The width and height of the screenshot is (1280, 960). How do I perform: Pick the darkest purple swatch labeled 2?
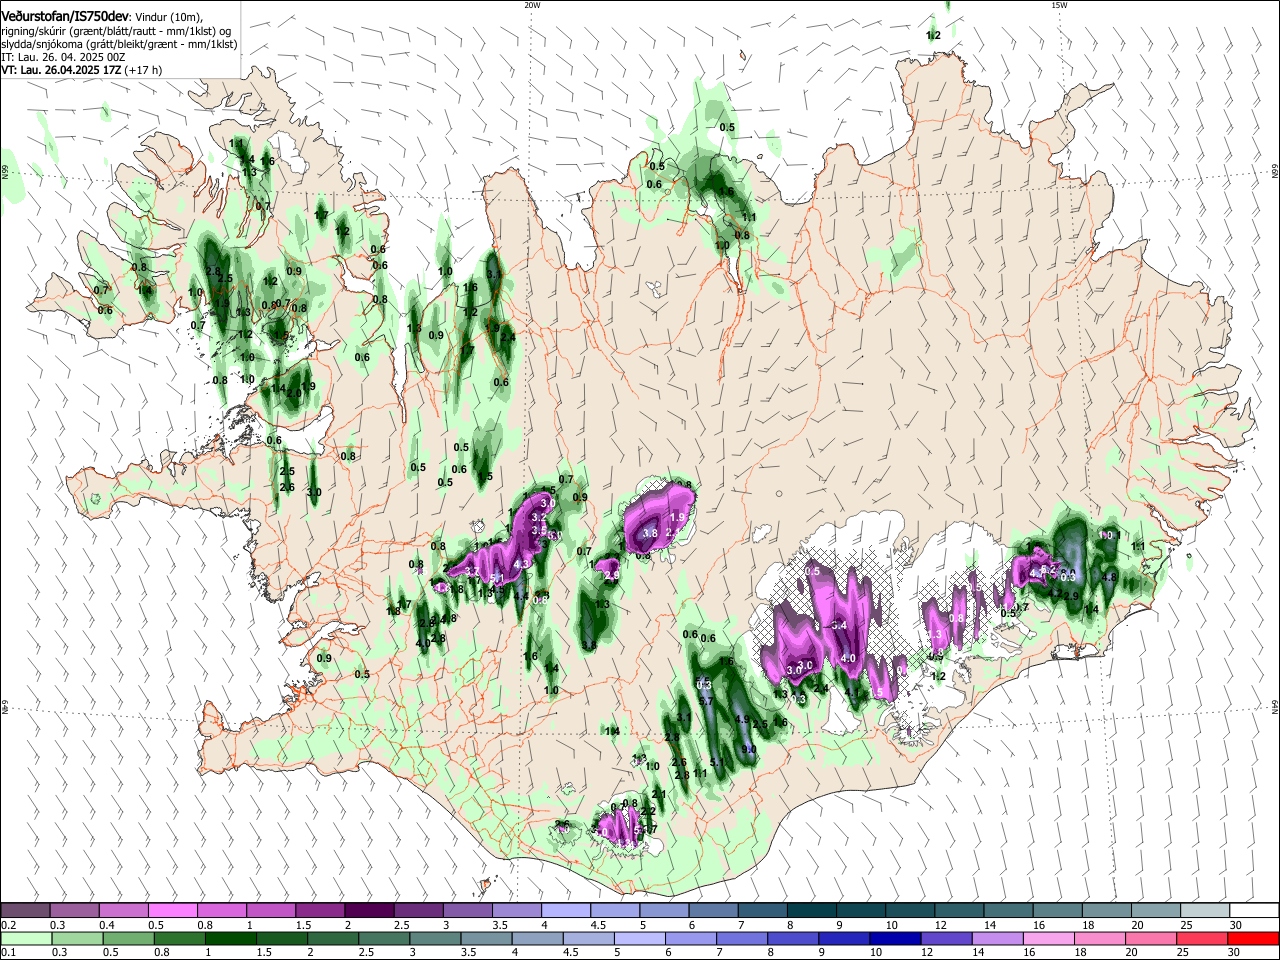click(368, 910)
